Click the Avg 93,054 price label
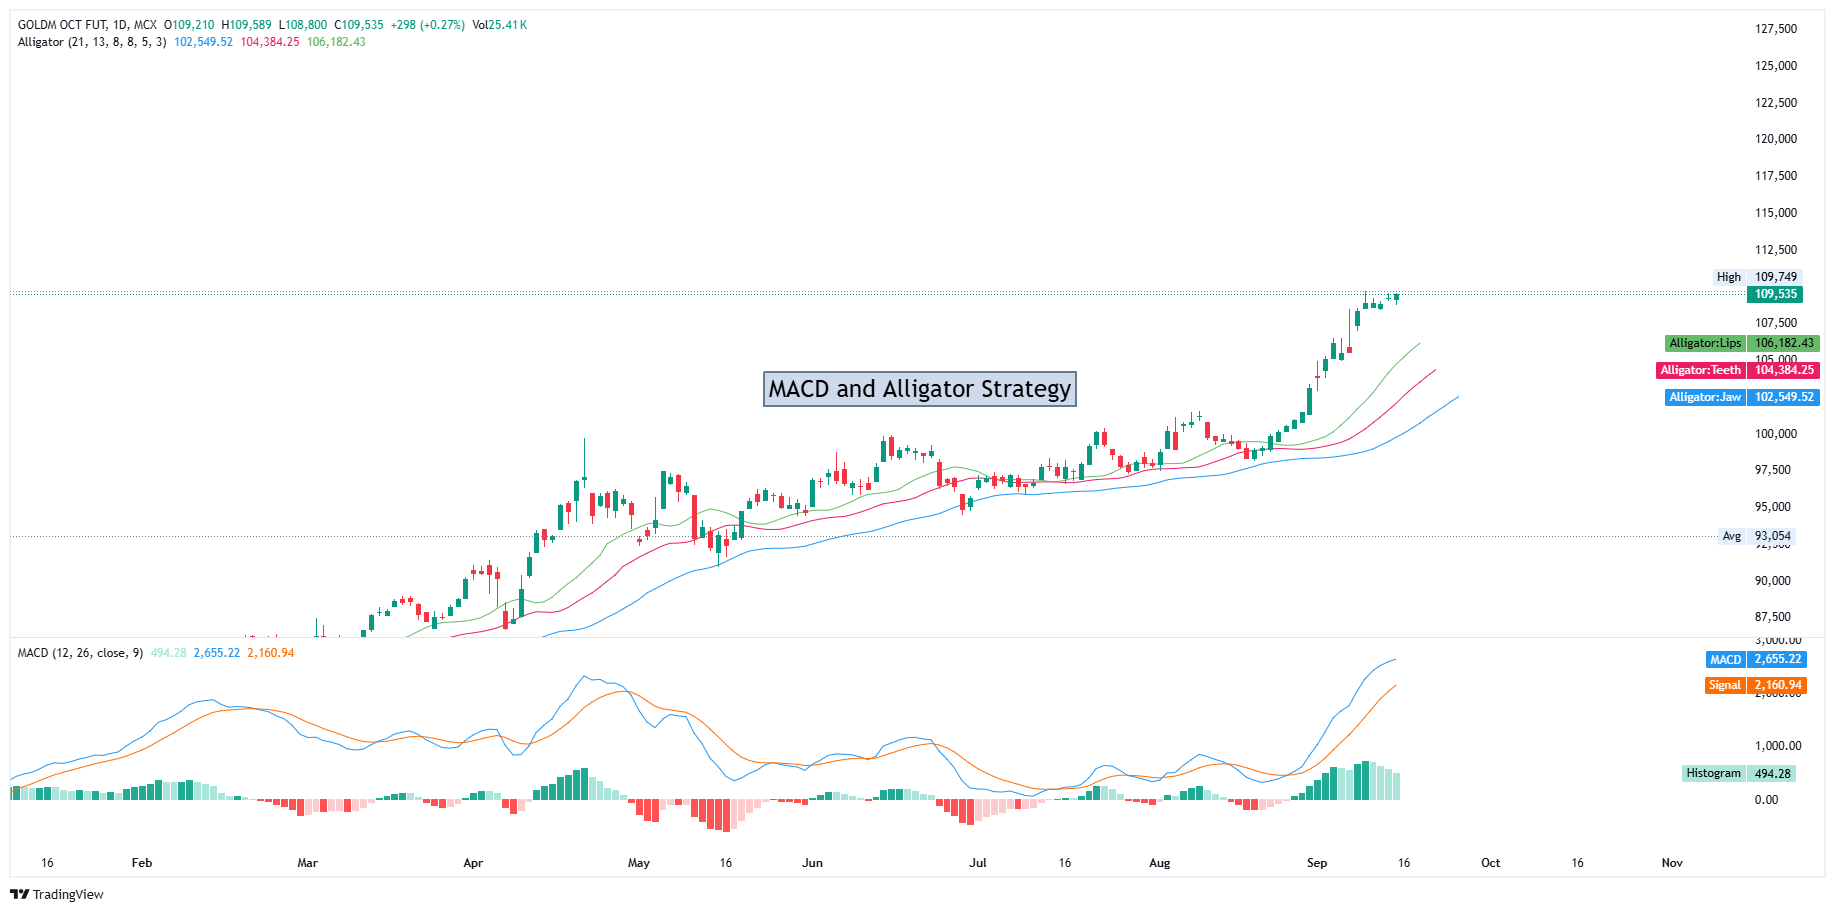Image resolution: width=1835 pixels, height=912 pixels. 1757,536
